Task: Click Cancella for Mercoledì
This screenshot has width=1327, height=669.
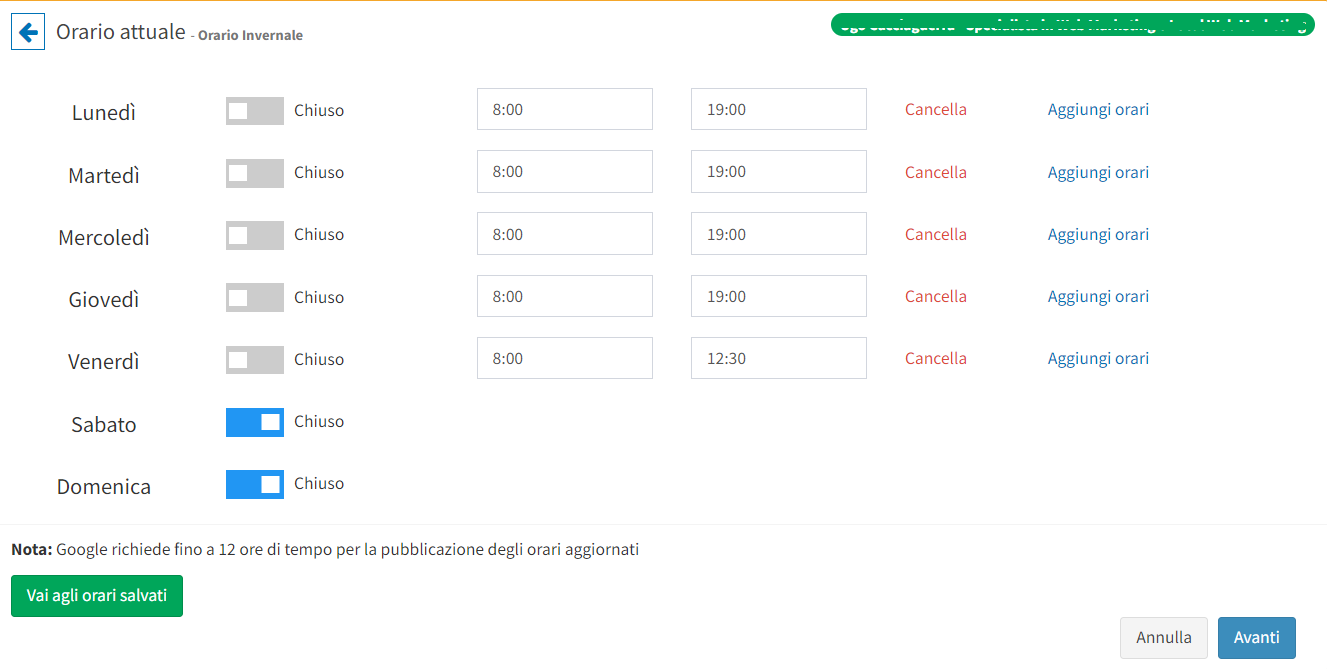Action: [935, 234]
